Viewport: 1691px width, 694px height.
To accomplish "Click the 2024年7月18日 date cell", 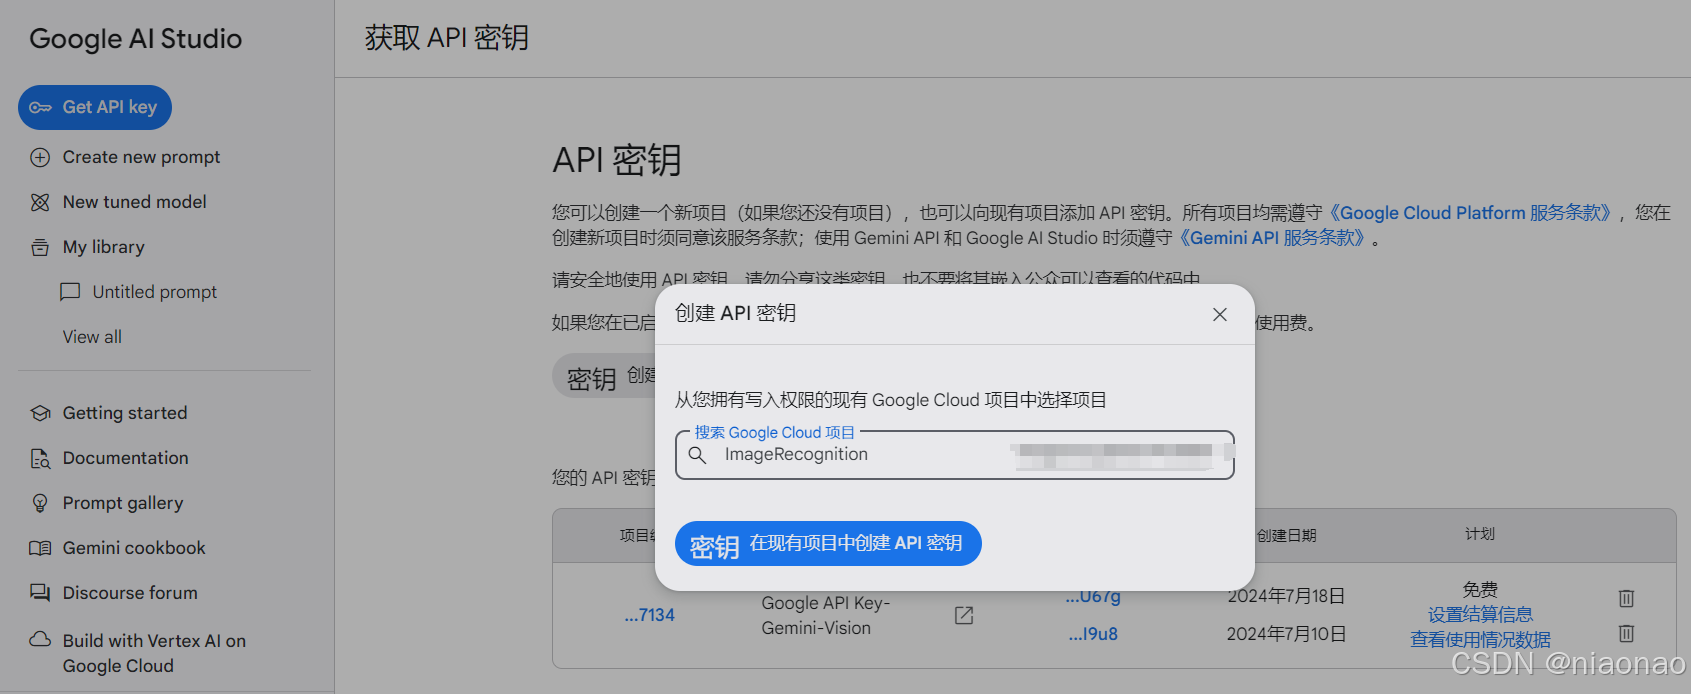I will 1286,596.
